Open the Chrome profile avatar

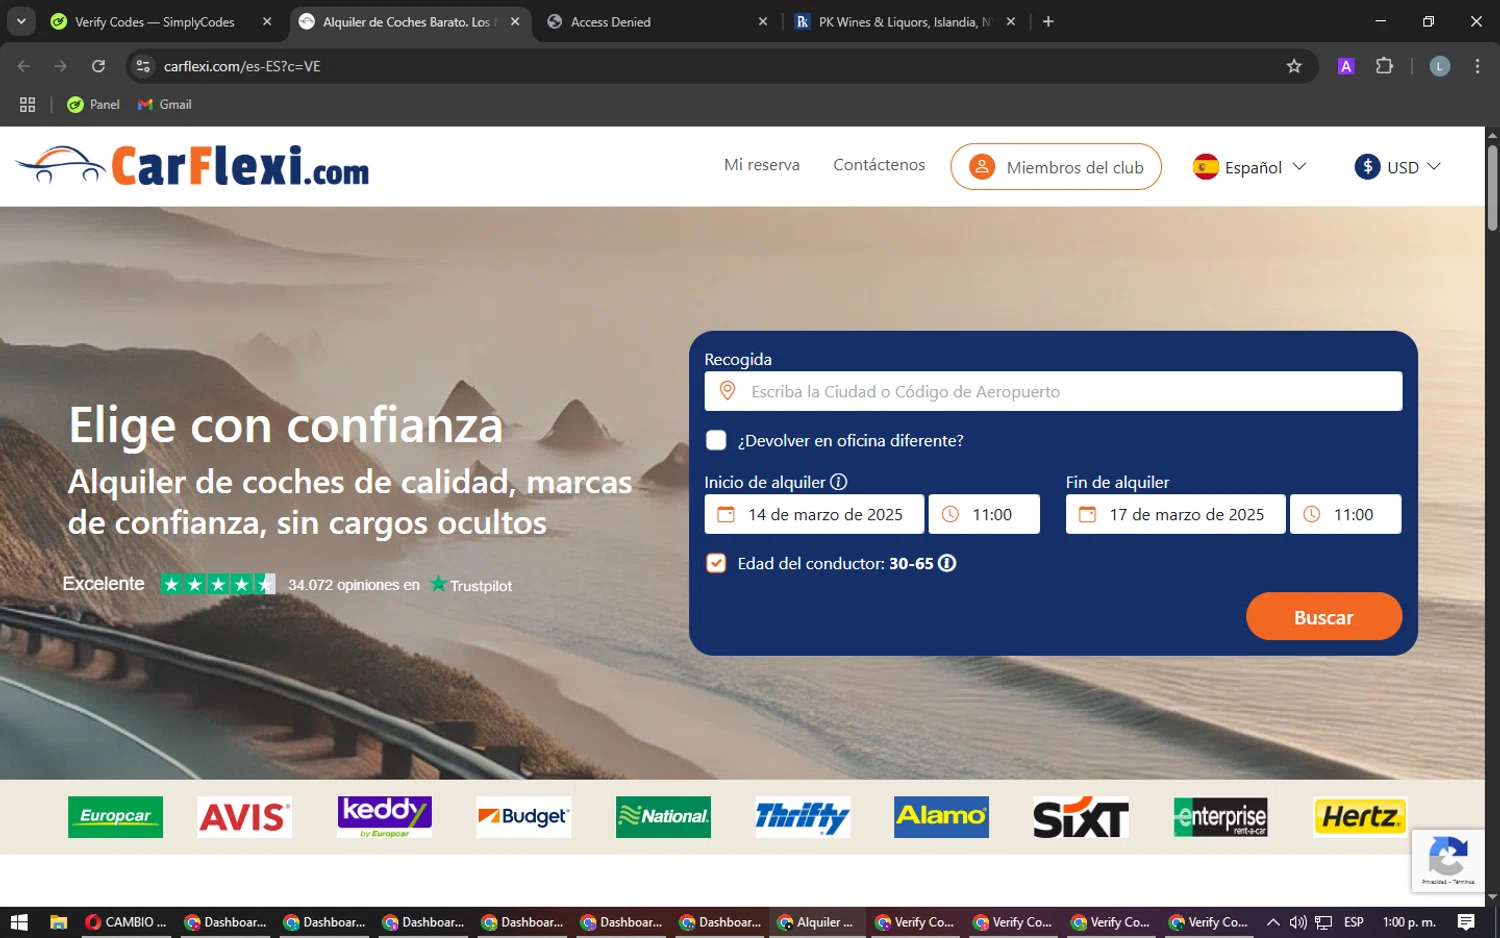click(x=1440, y=66)
